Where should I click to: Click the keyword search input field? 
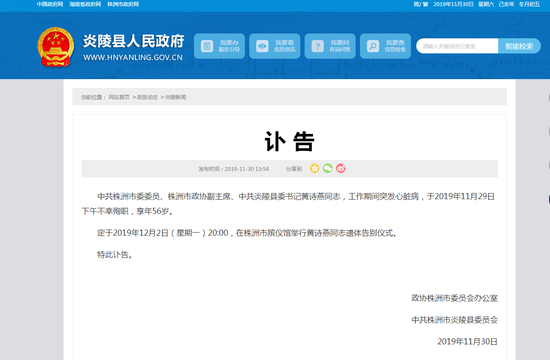(x=457, y=46)
